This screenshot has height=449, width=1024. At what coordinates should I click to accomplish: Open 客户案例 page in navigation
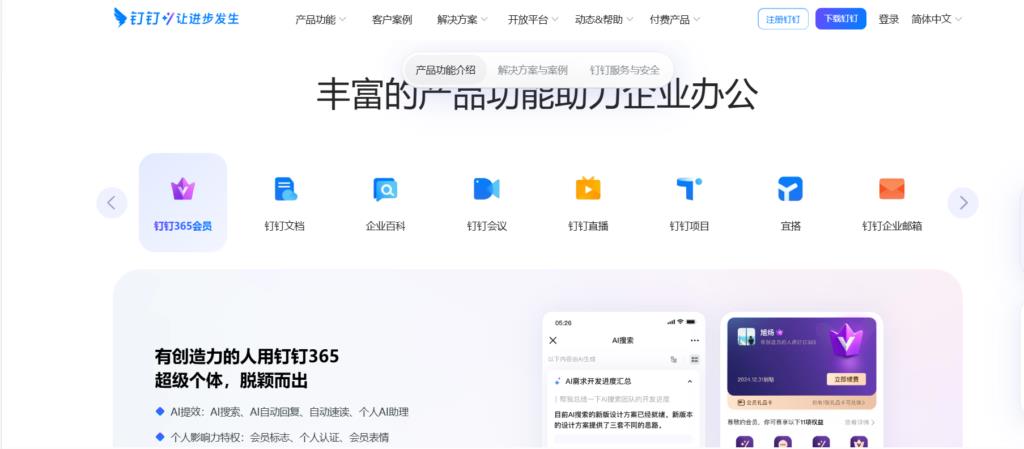click(x=392, y=20)
